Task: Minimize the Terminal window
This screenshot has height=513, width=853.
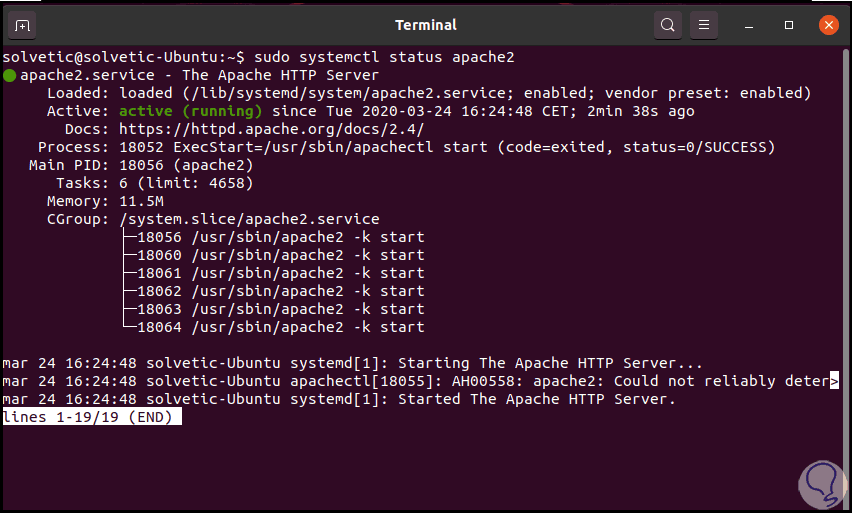Action: coord(753,25)
